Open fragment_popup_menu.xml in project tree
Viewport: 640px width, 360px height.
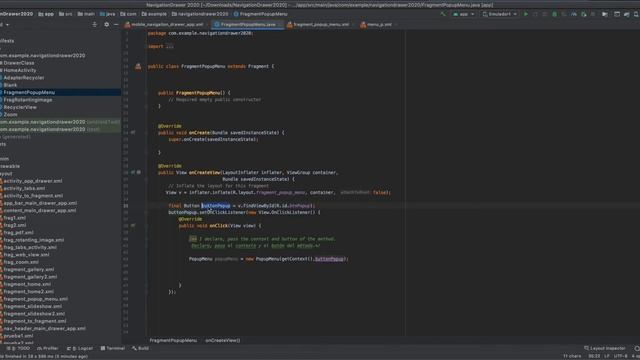[x=36, y=299]
